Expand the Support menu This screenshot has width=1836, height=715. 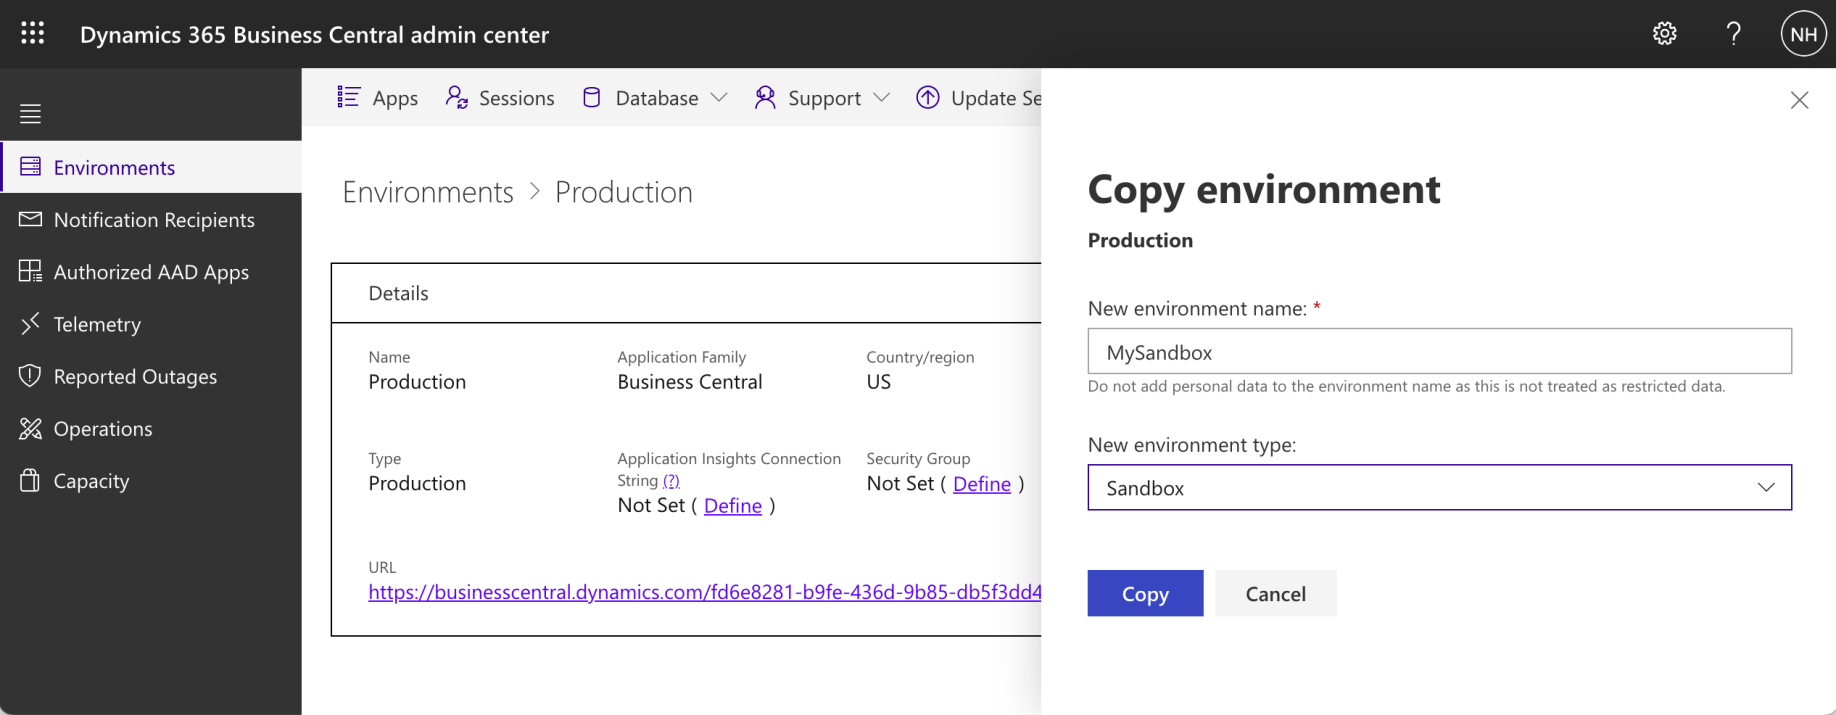click(822, 98)
